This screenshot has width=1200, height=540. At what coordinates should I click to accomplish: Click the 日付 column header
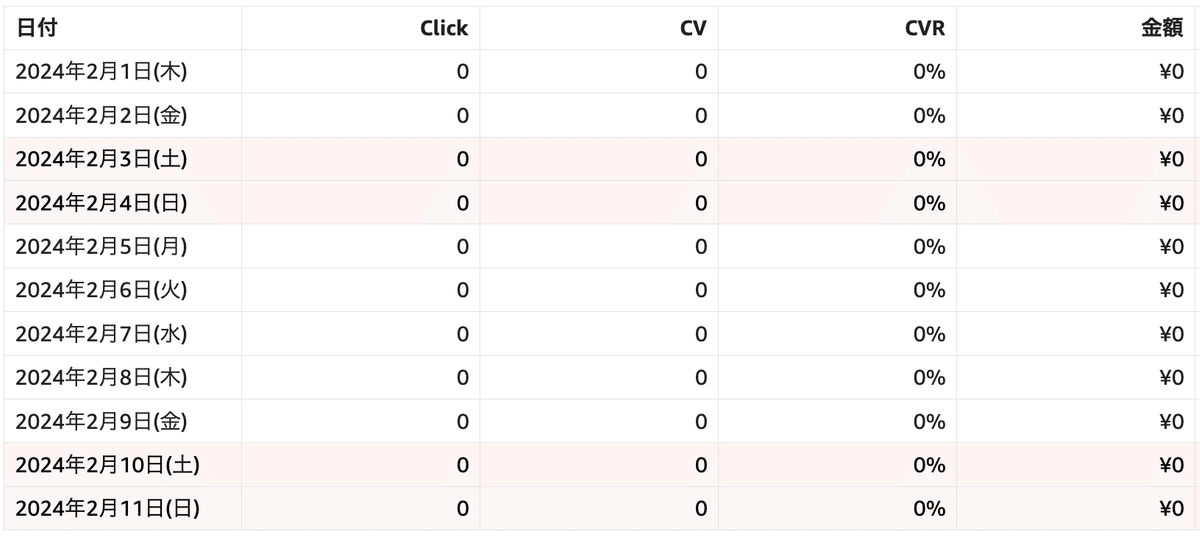pyautogui.click(x=36, y=28)
